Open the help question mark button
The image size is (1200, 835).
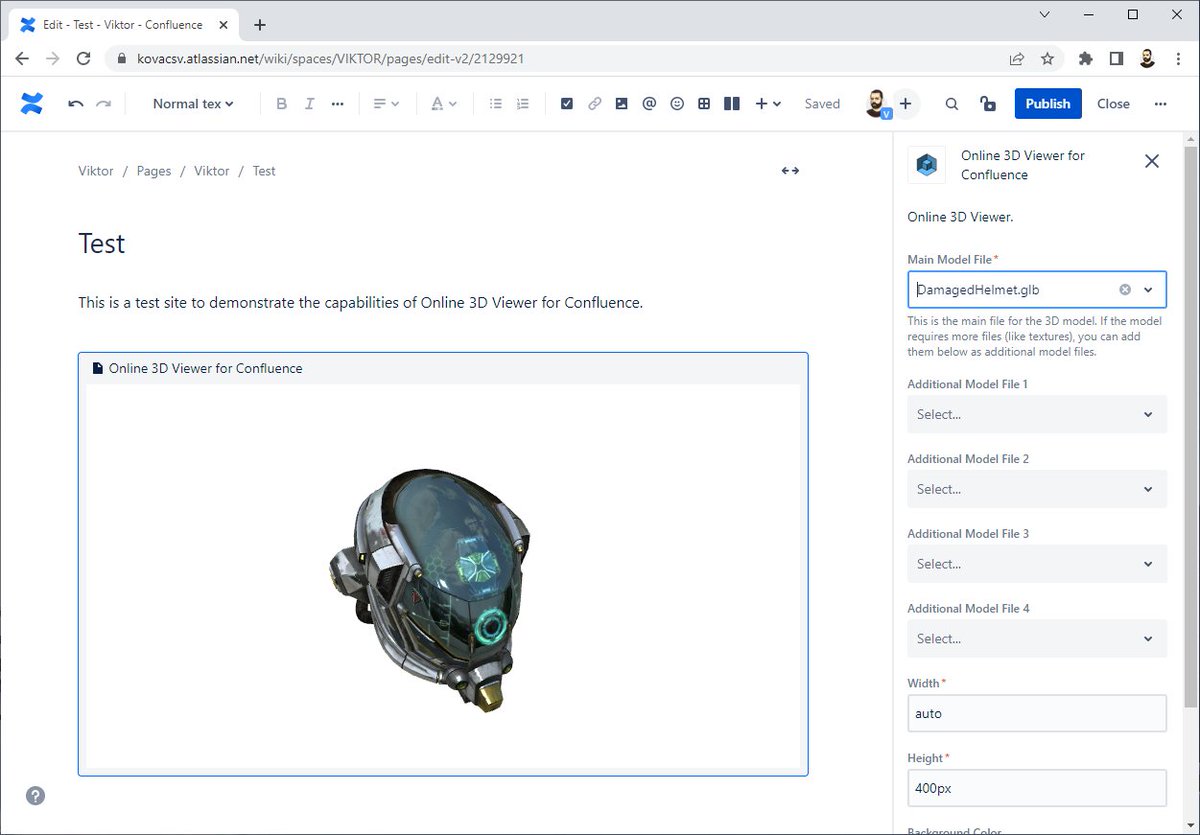[x=35, y=796]
